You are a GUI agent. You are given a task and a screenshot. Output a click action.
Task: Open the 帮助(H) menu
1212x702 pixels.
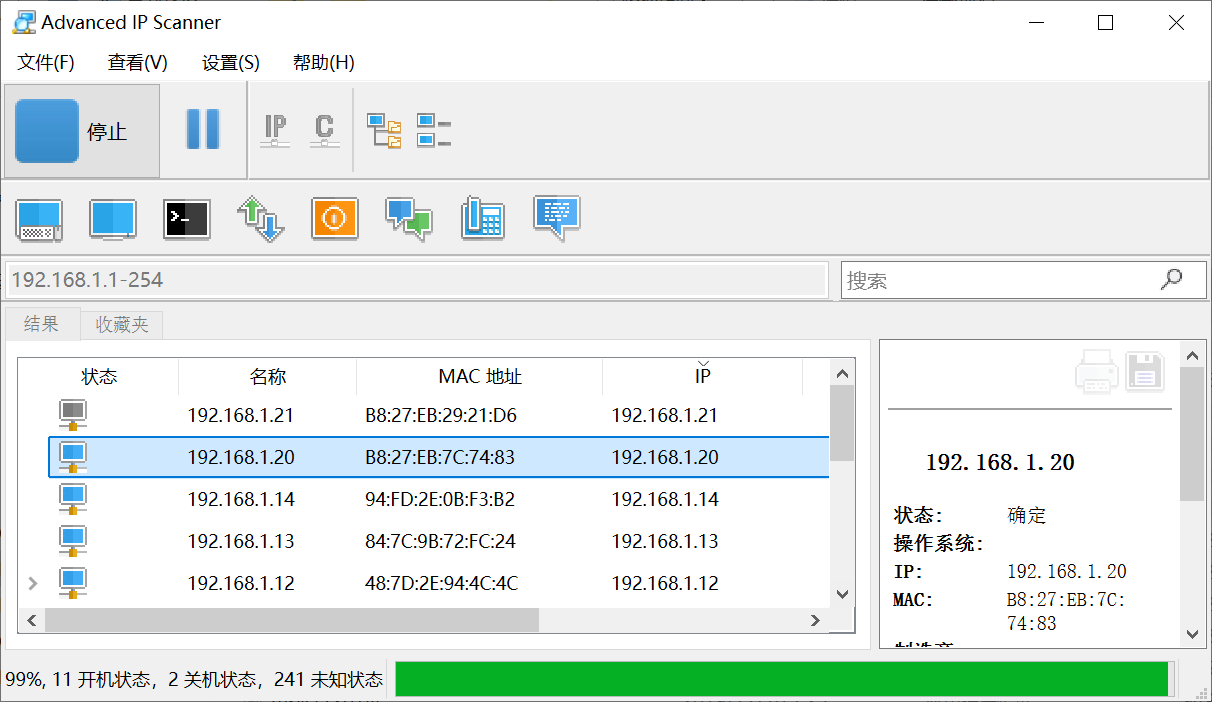[324, 63]
